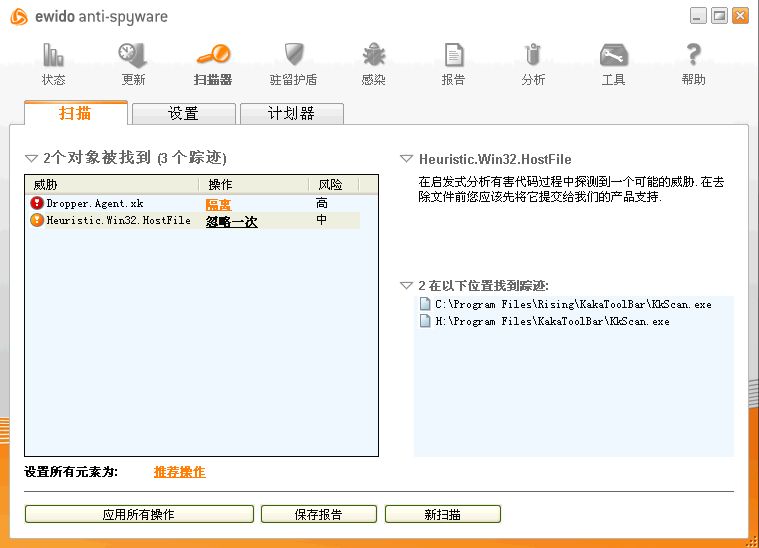Open the 感染 bug icon
This screenshot has width=759, height=548.
click(374, 54)
